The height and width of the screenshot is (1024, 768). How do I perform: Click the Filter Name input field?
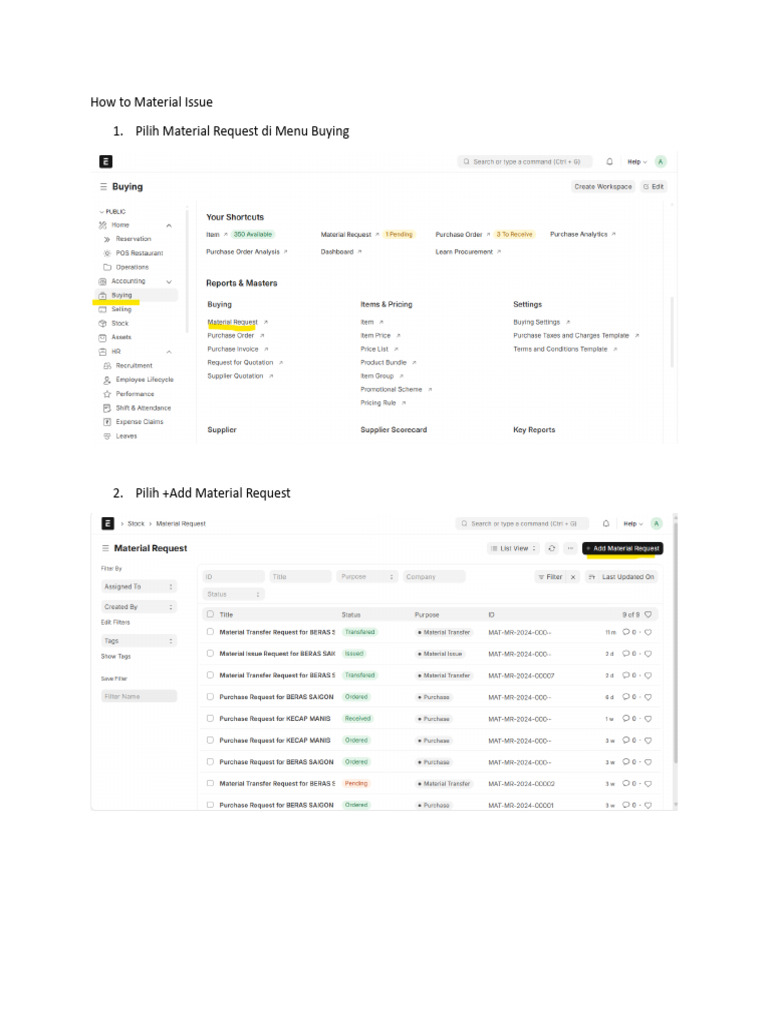139,696
